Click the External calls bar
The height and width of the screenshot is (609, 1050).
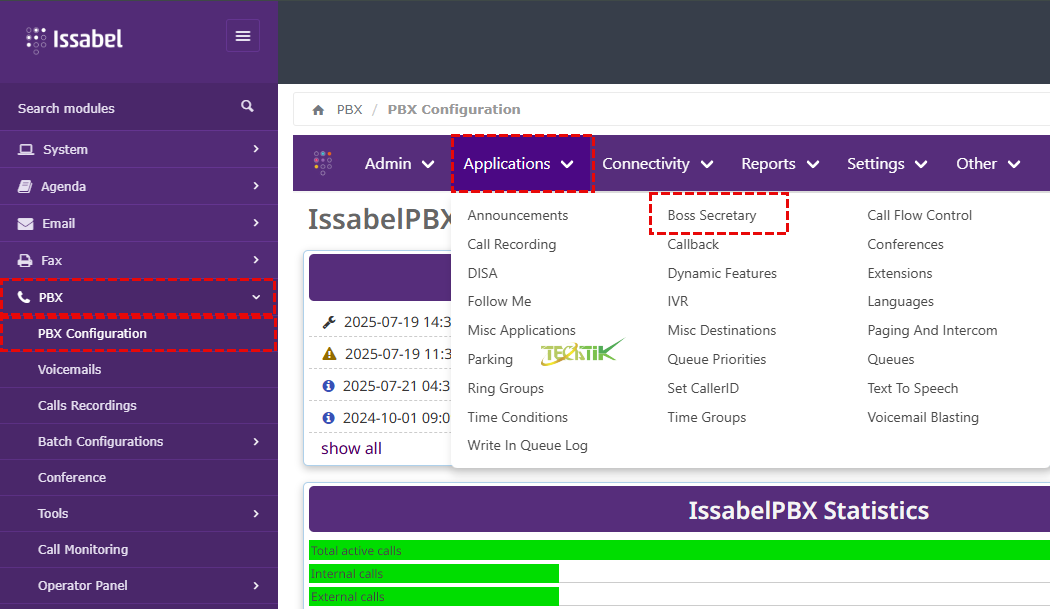(434, 596)
